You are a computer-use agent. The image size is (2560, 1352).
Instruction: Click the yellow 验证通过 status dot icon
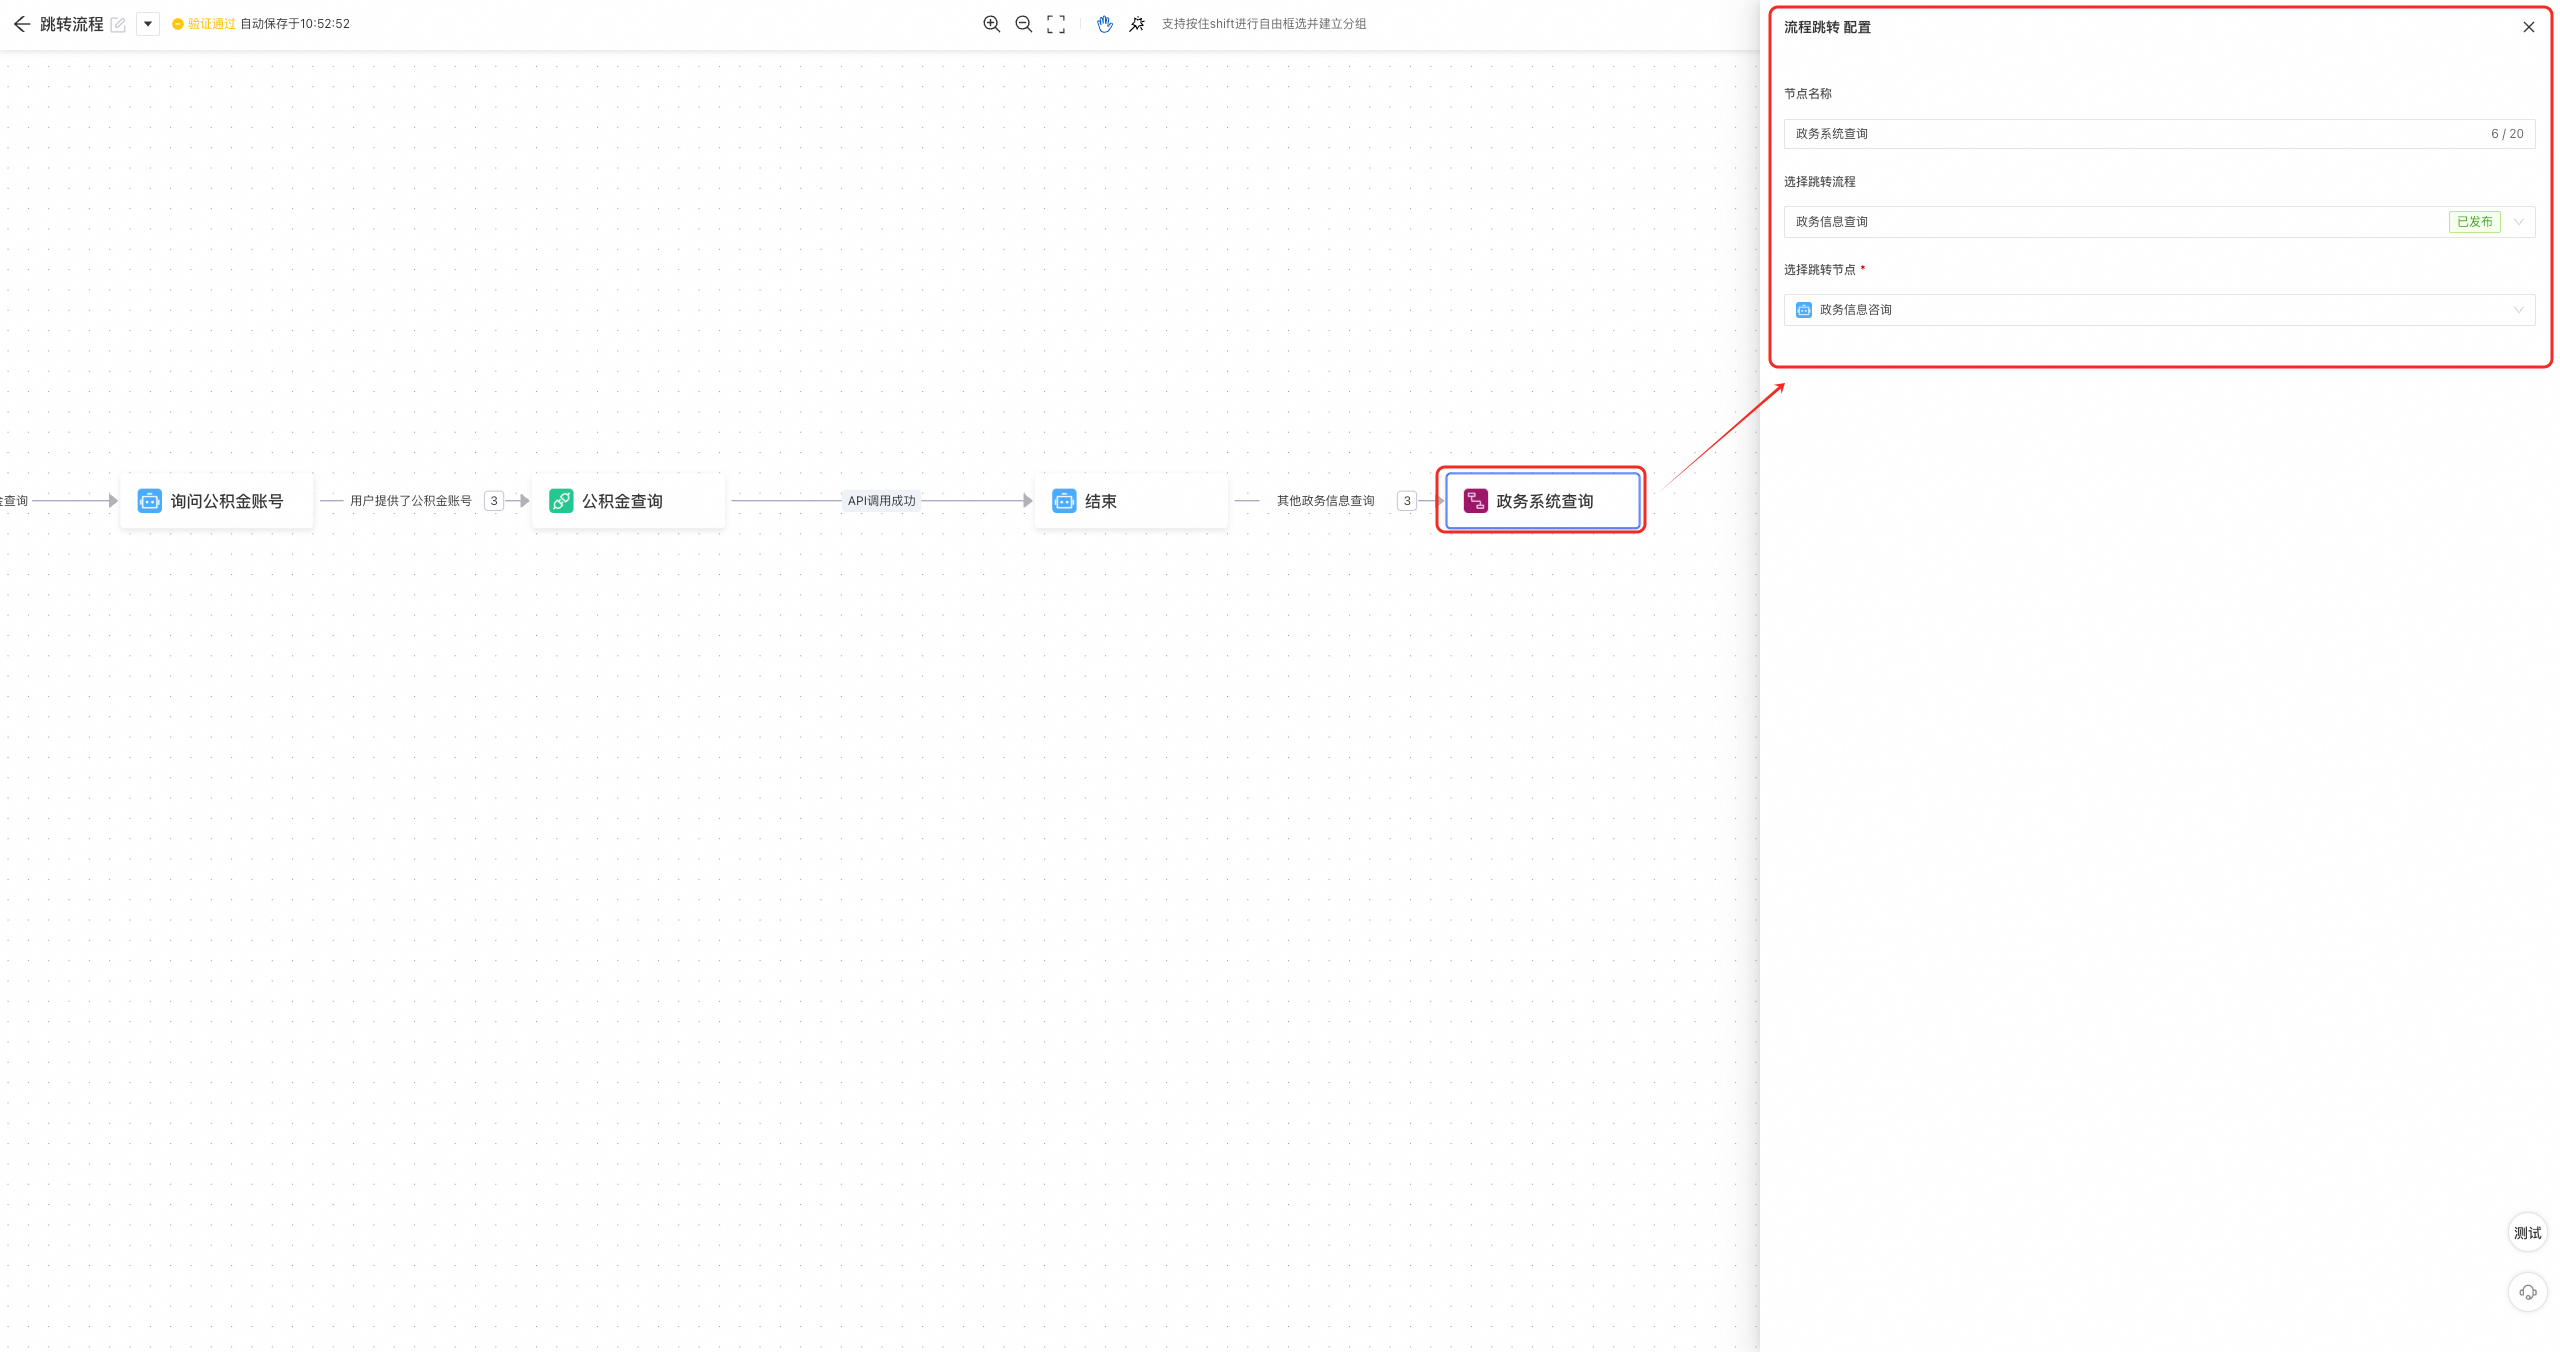tap(178, 24)
